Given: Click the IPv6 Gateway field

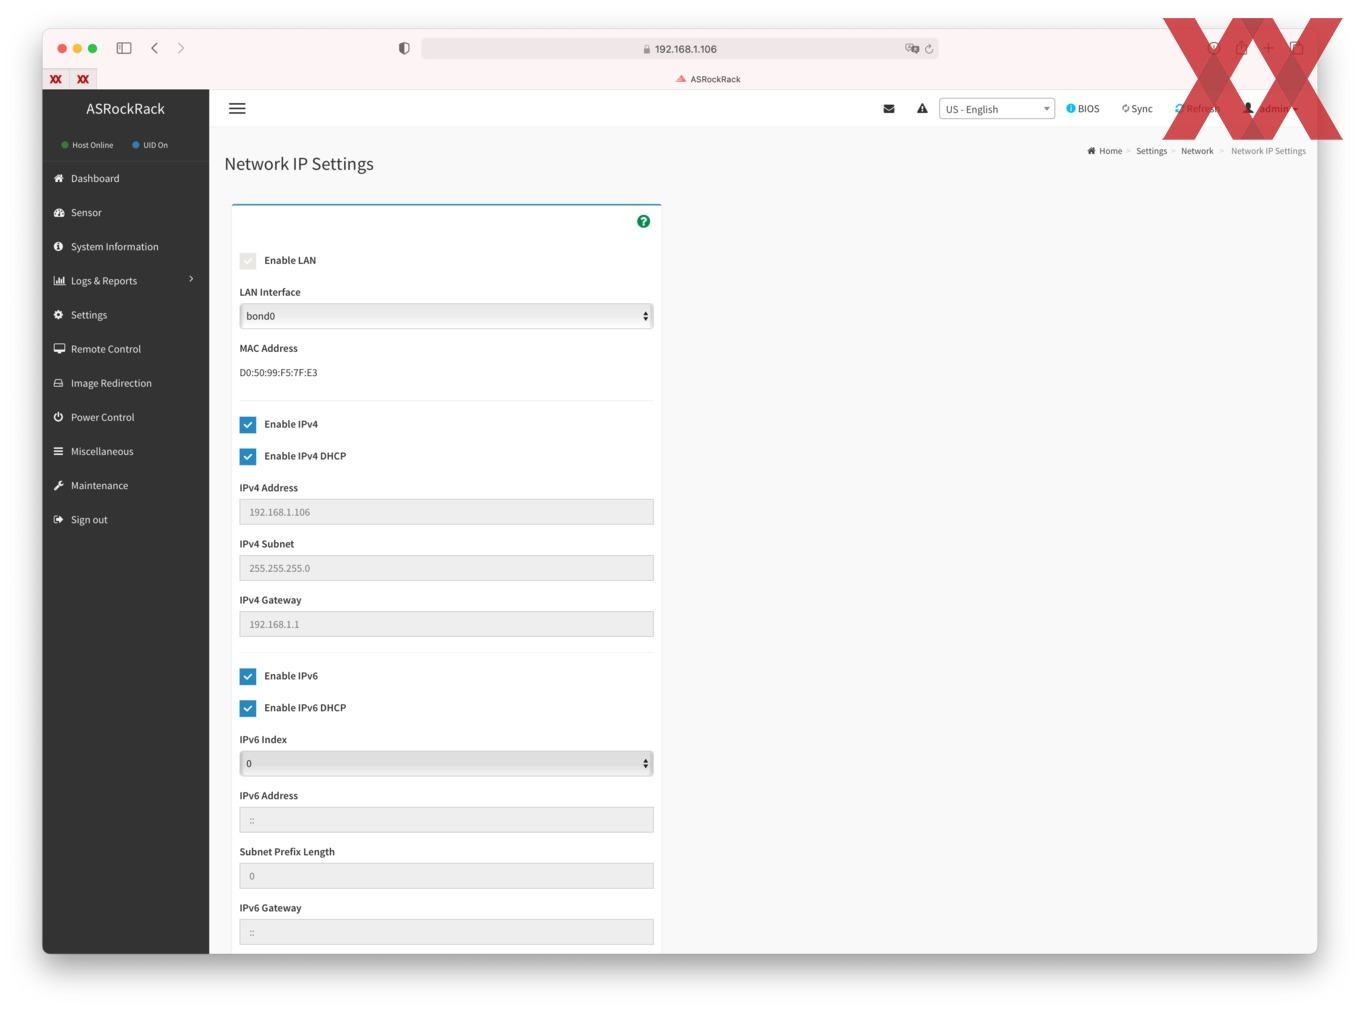Looking at the screenshot, I should (446, 932).
